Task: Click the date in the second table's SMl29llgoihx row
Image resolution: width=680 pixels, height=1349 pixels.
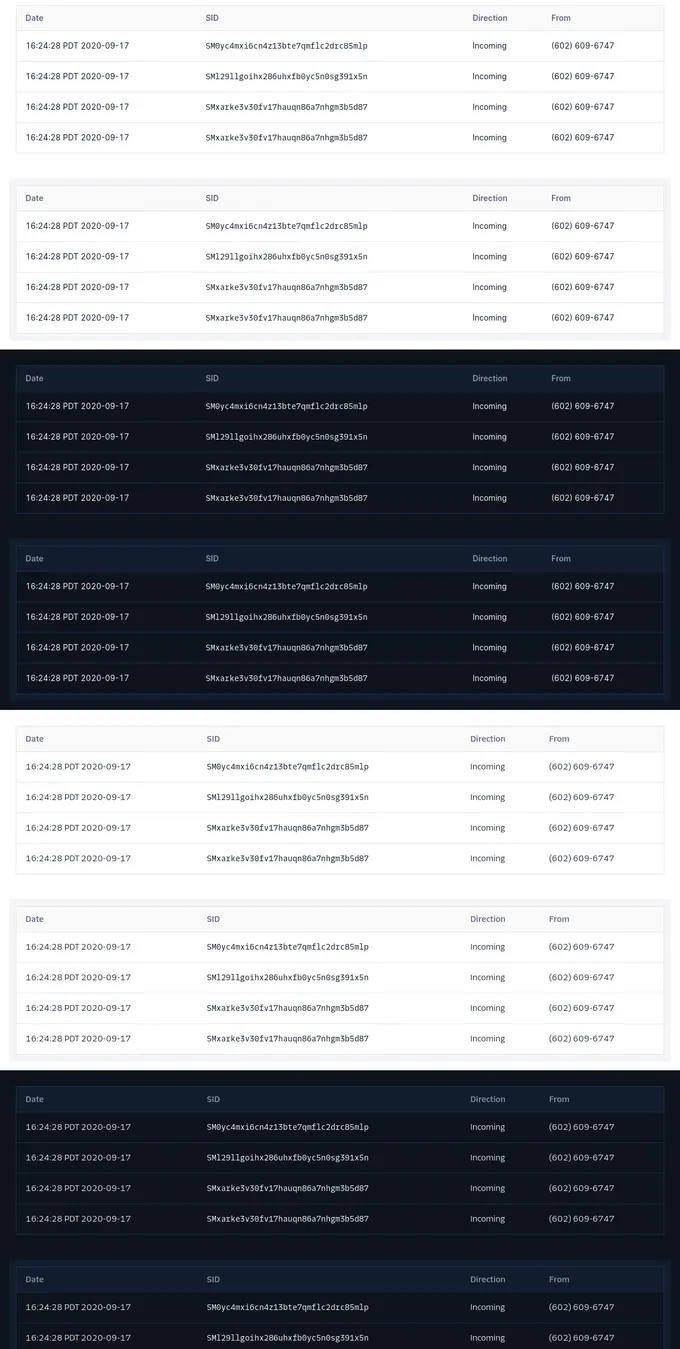Action: (77, 257)
